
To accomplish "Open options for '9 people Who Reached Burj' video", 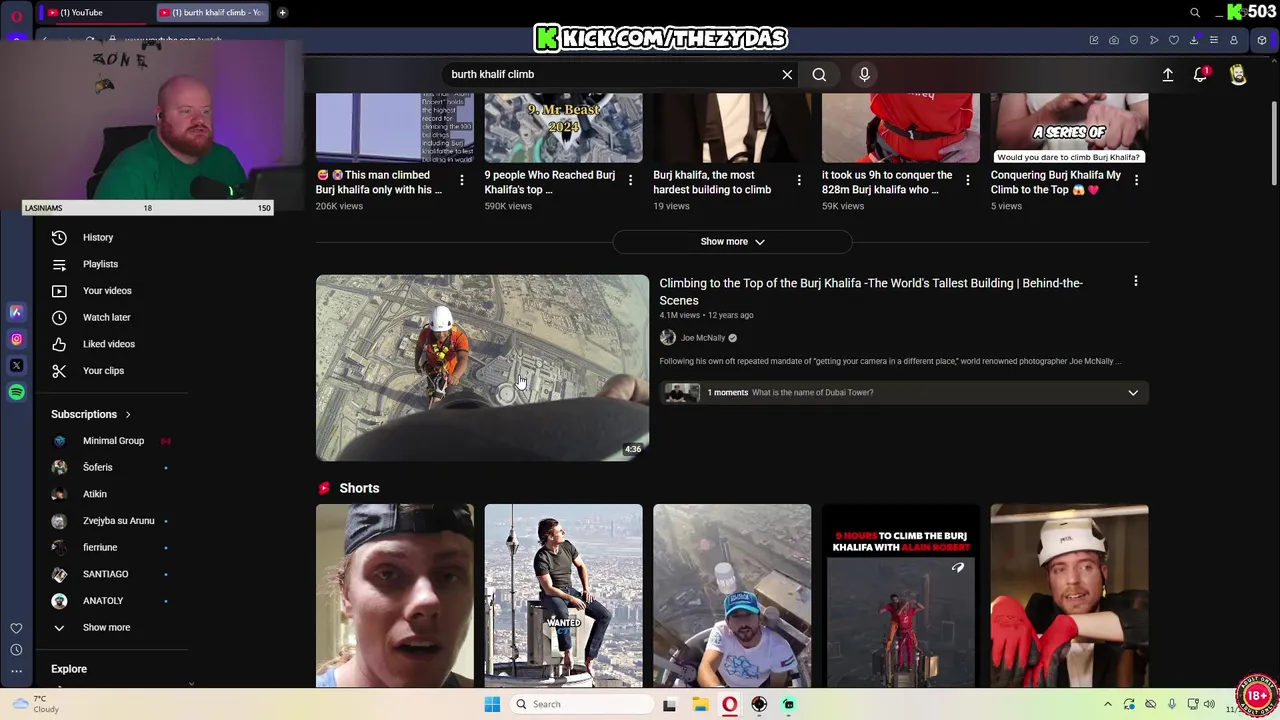I will [630, 180].
